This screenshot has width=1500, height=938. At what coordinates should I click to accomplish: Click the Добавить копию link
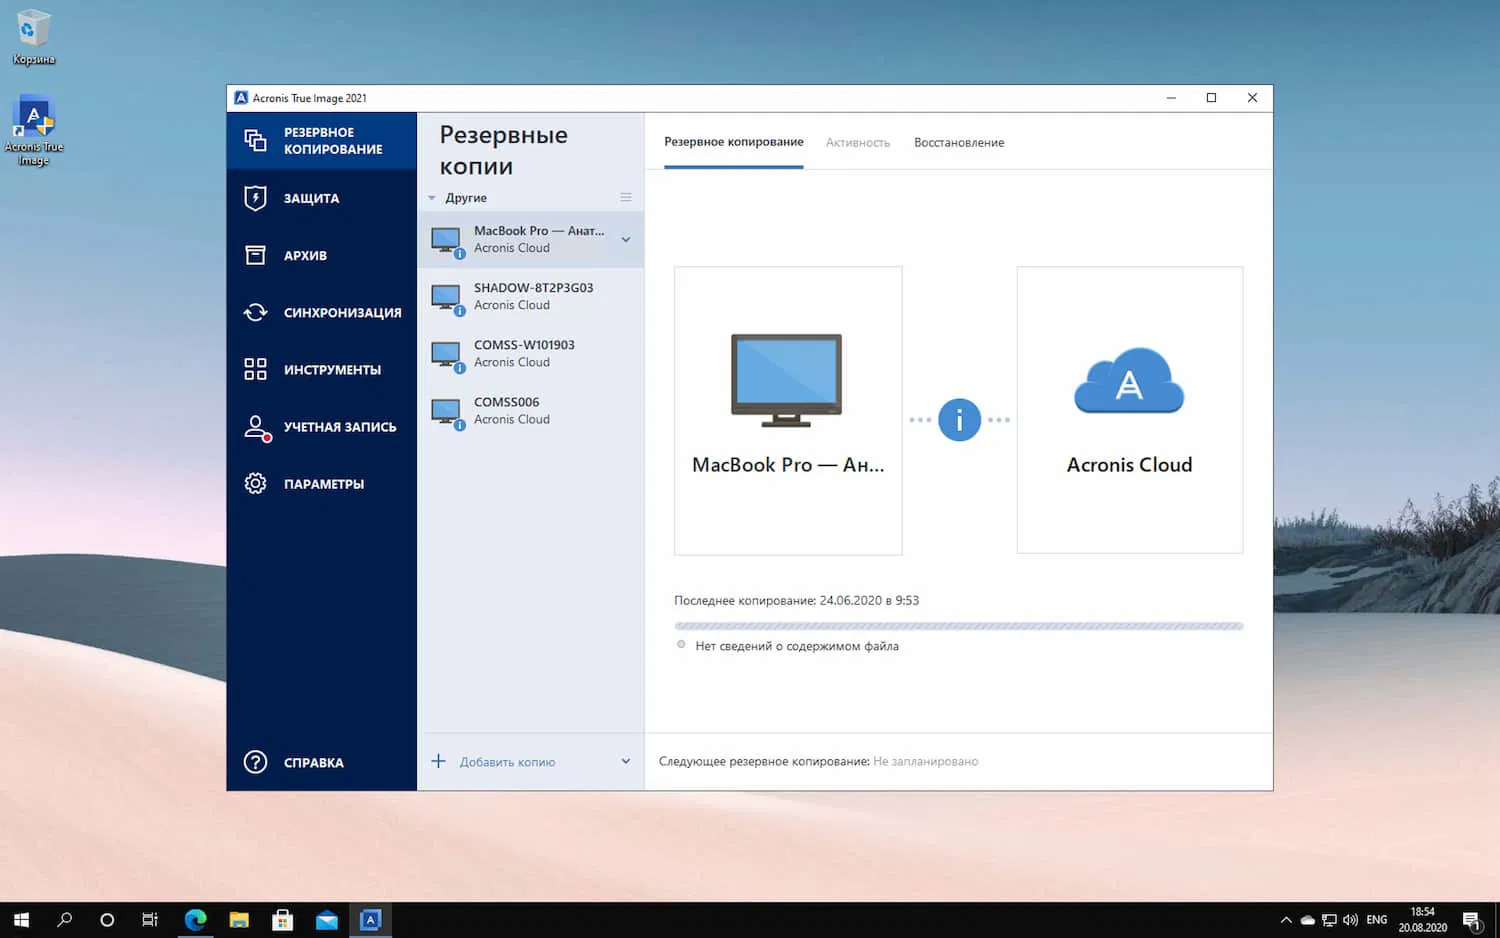pyautogui.click(x=507, y=761)
